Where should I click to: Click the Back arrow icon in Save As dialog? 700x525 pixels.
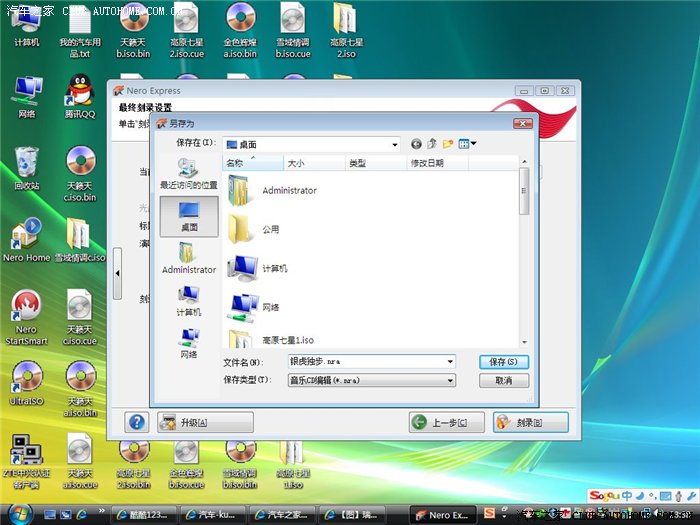point(416,144)
